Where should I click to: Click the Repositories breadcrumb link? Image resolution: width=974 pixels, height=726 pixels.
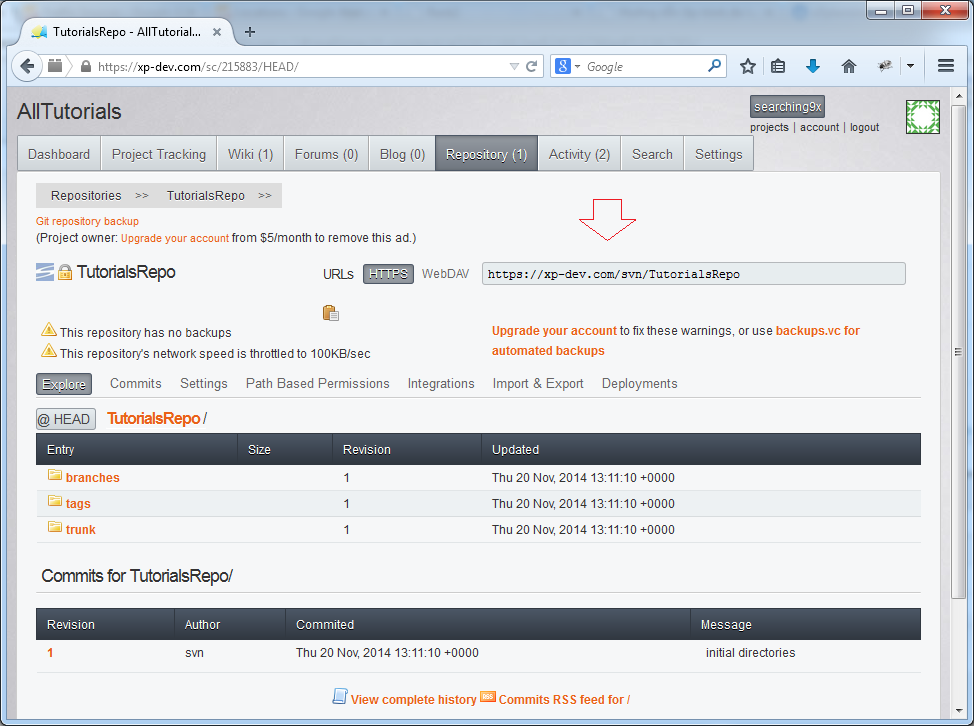point(86,196)
